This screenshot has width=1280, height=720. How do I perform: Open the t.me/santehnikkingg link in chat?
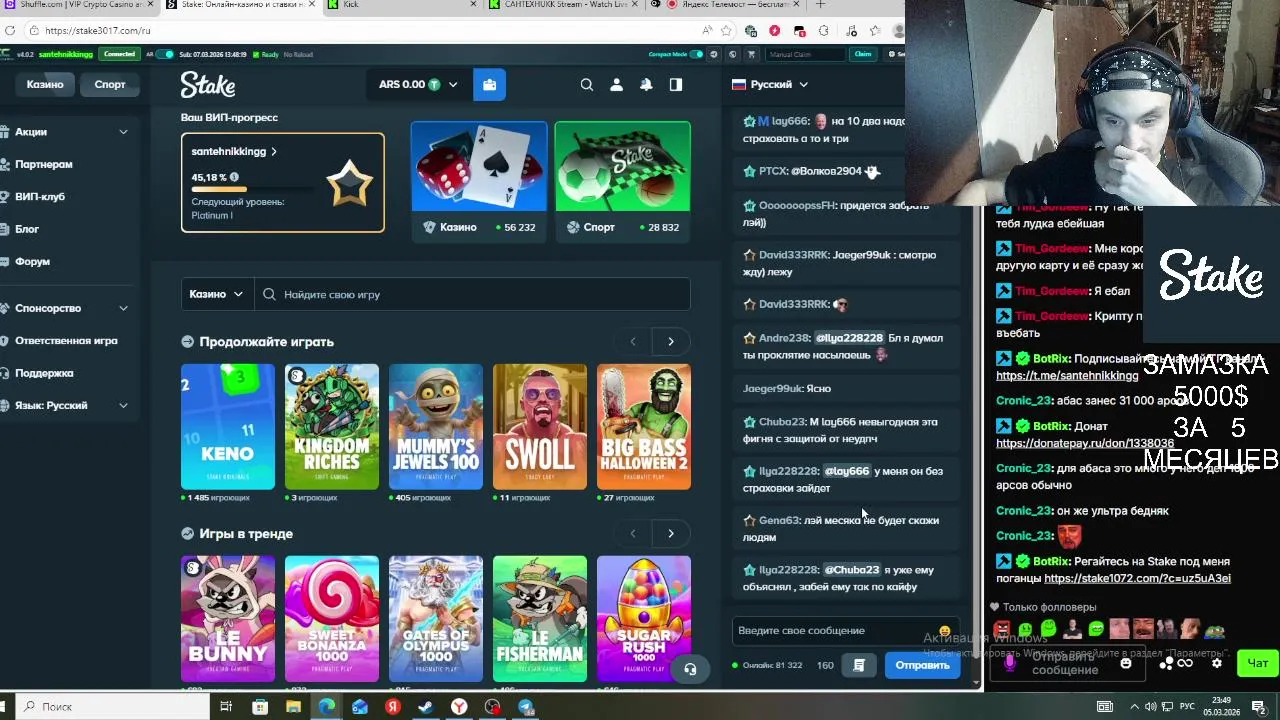tap(1067, 375)
